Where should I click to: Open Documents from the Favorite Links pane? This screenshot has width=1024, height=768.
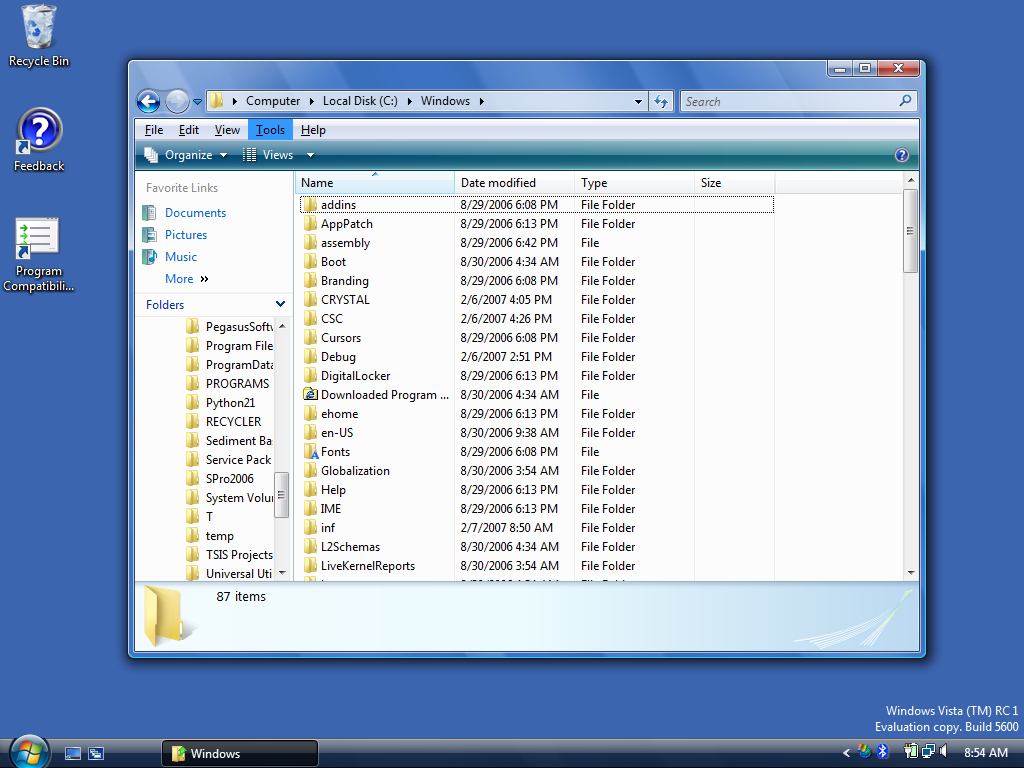coord(196,213)
